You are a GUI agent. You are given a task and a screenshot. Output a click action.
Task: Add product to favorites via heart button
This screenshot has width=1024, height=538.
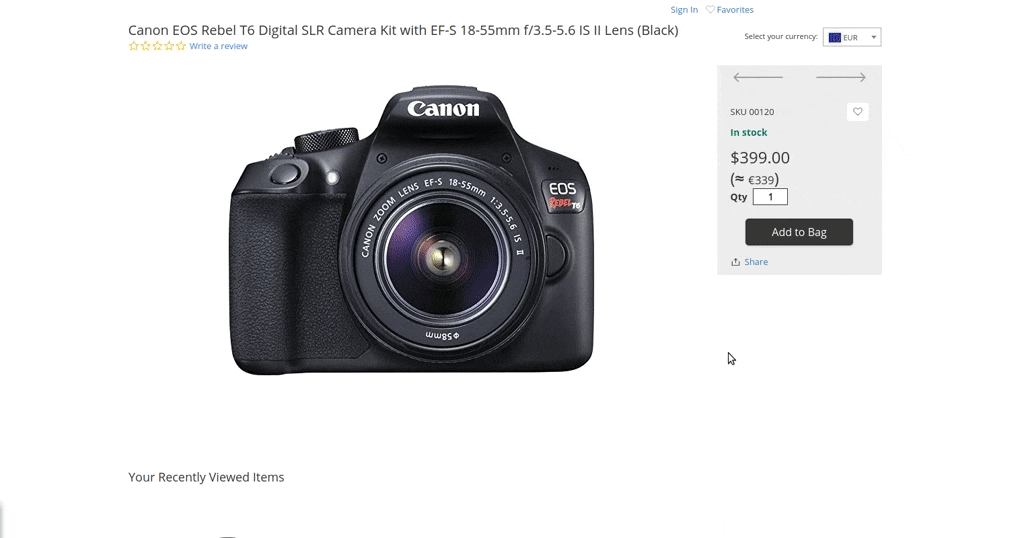[x=857, y=112]
